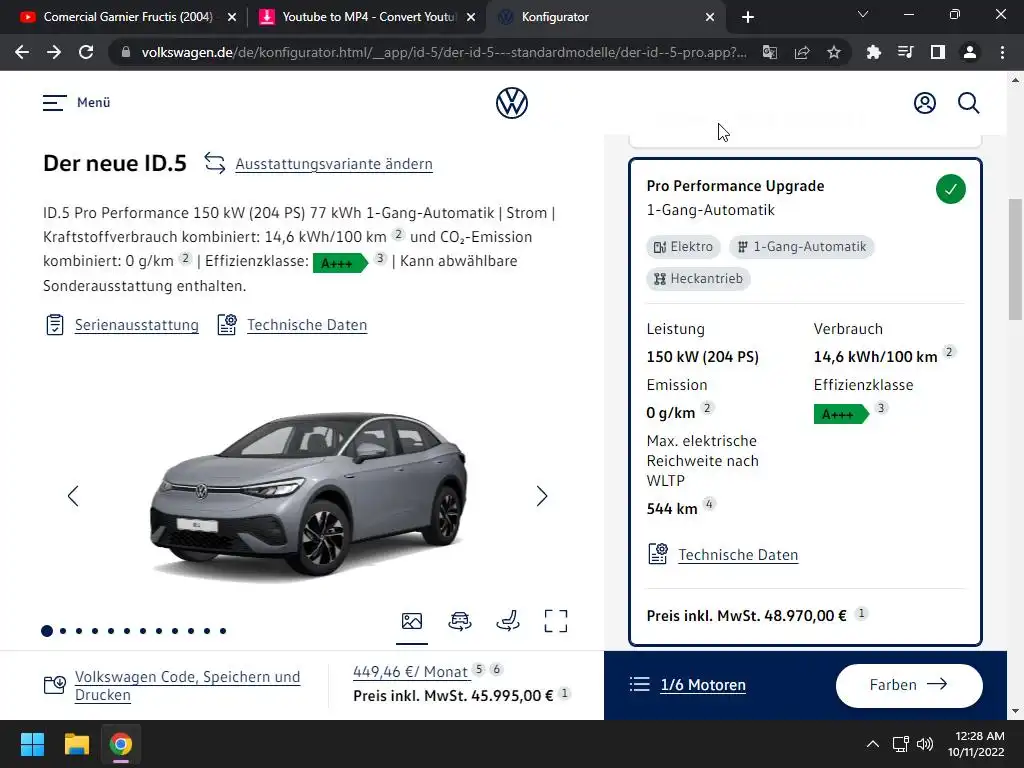Open File Explorer from taskbar
The image size is (1024, 768).
[76, 744]
